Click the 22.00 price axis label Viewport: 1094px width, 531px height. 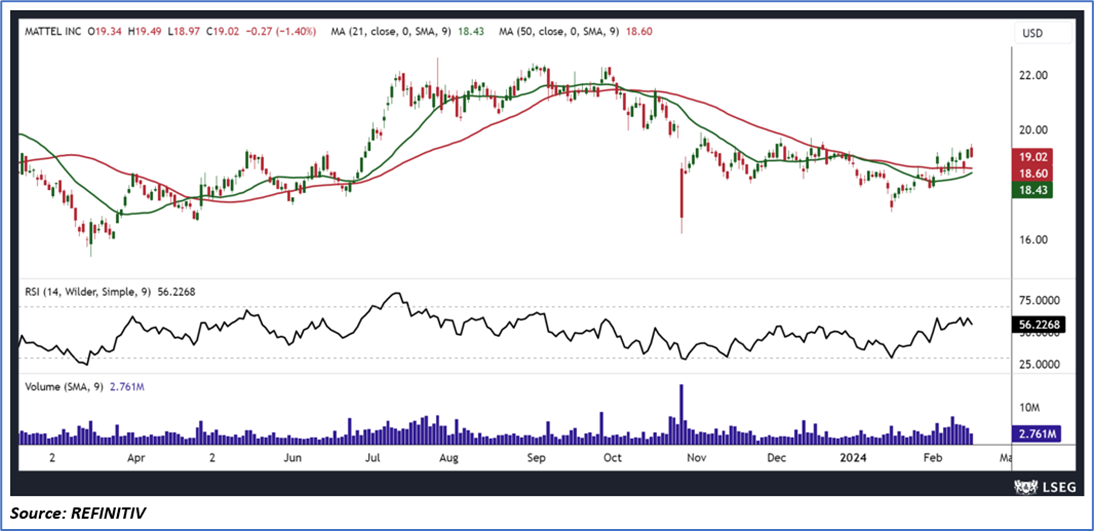coord(1034,75)
